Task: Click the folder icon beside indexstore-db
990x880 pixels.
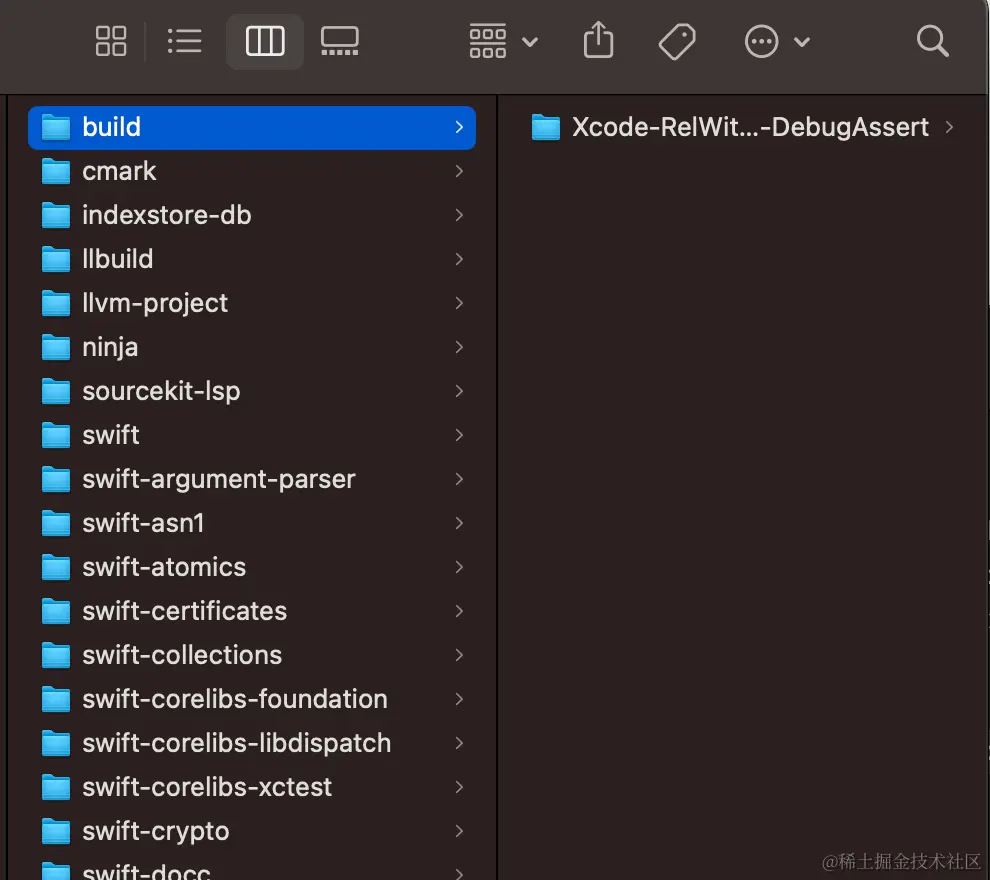Action: click(x=56, y=216)
